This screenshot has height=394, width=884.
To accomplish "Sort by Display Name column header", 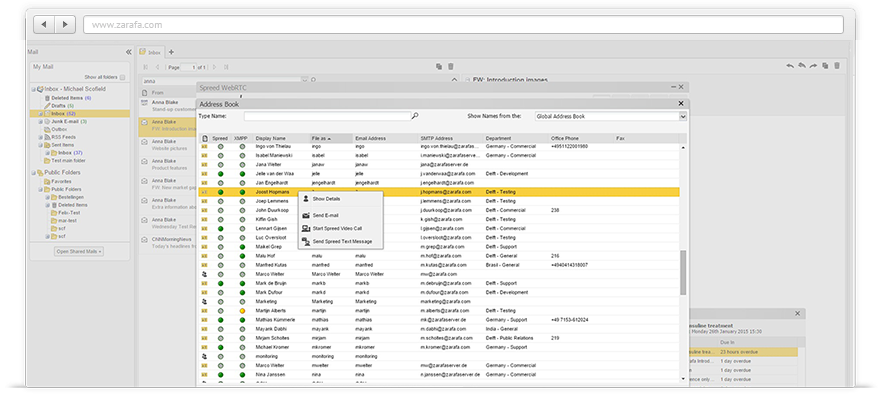I will (x=281, y=138).
